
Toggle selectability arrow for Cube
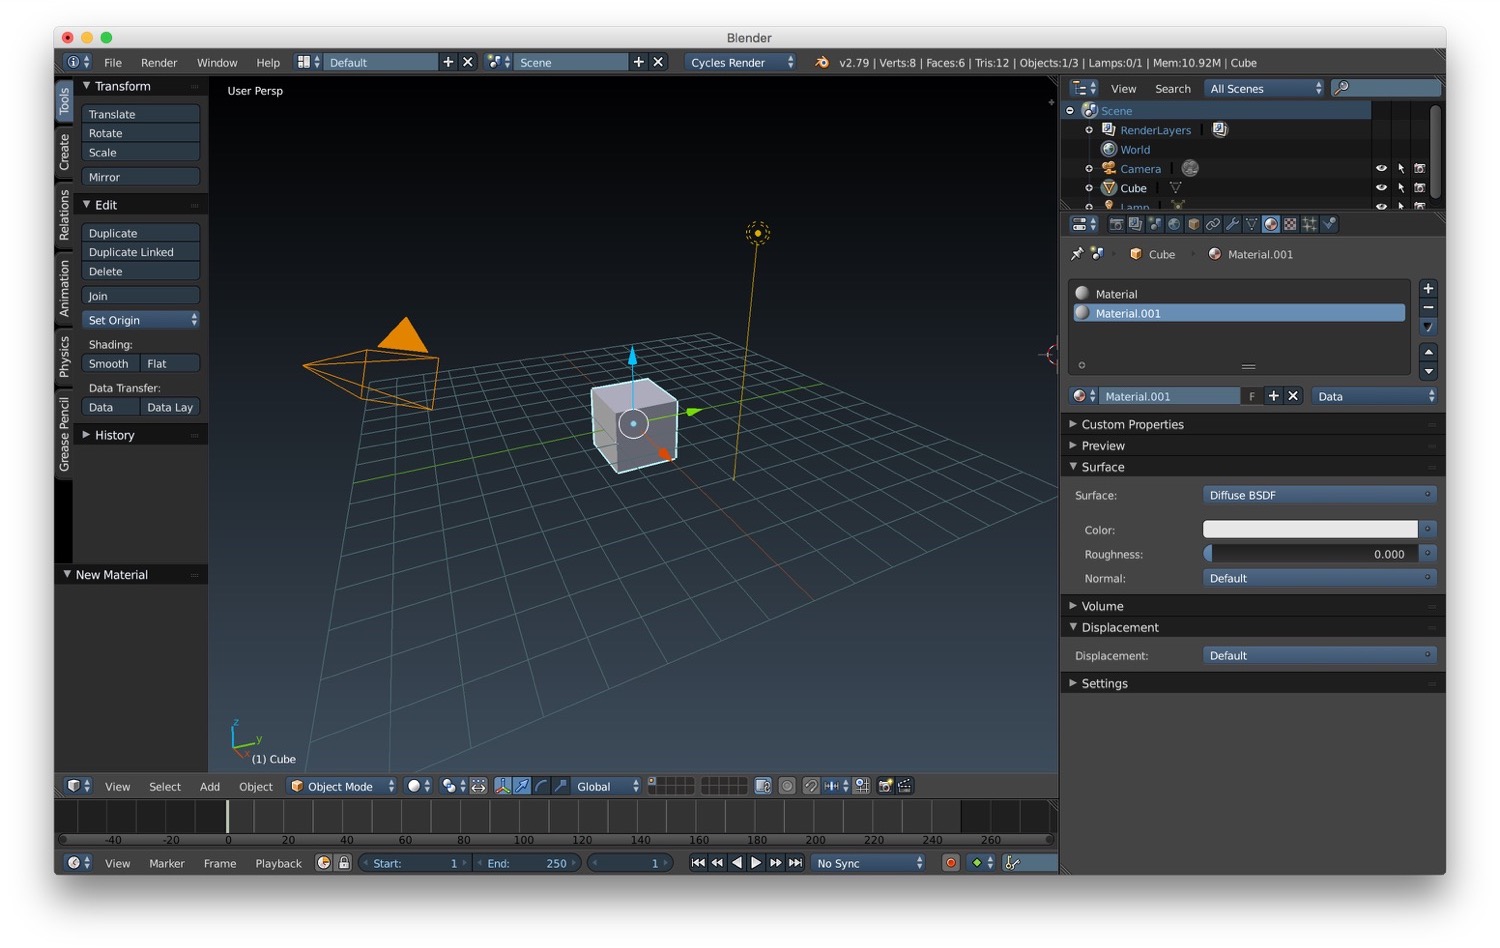pyautogui.click(x=1400, y=188)
